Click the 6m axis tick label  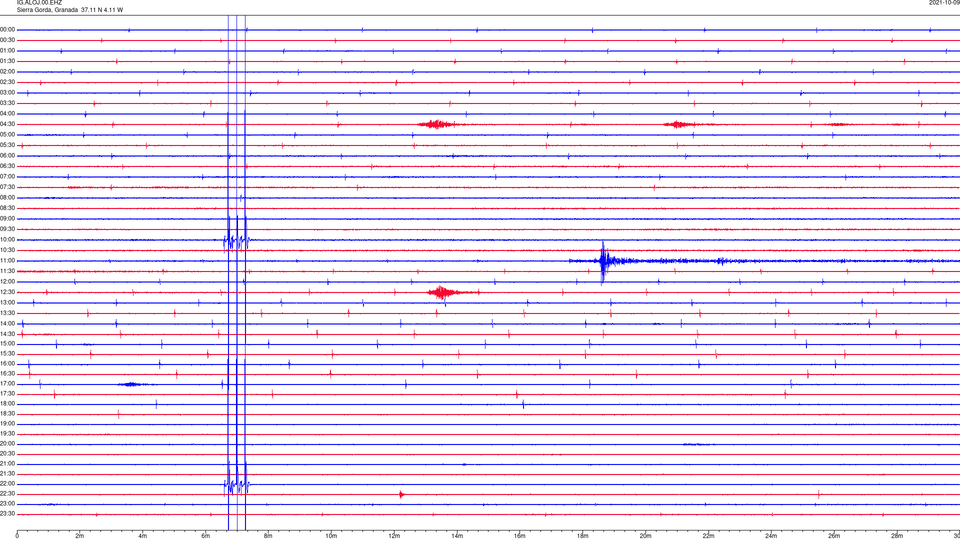(x=206, y=536)
